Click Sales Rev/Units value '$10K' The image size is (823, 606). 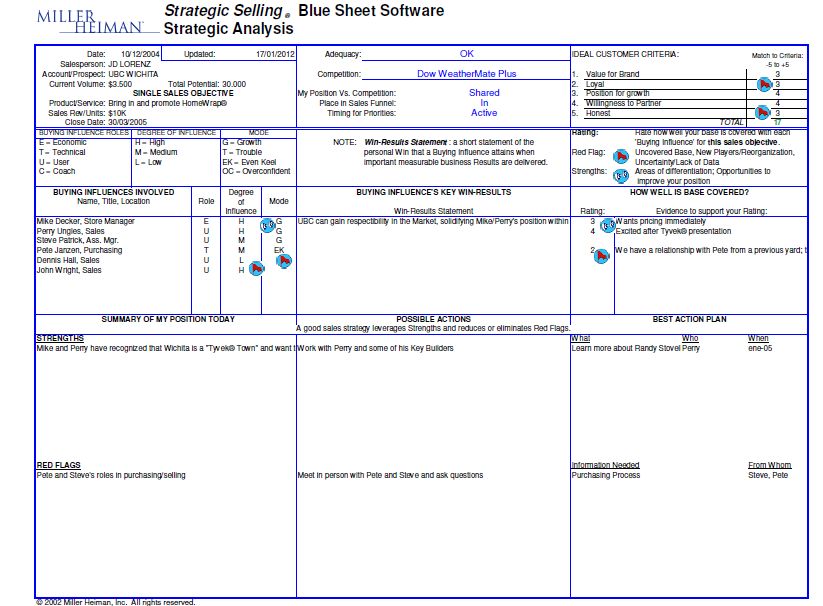(x=117, y=113)
